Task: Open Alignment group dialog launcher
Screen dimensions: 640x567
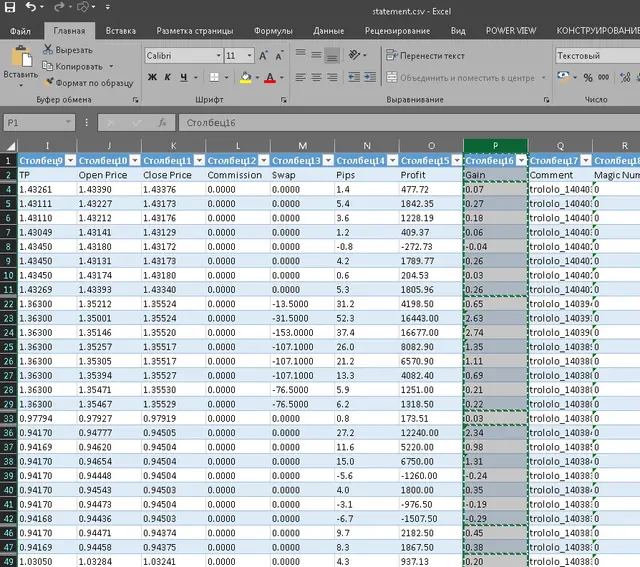Action: pos(547,100)
